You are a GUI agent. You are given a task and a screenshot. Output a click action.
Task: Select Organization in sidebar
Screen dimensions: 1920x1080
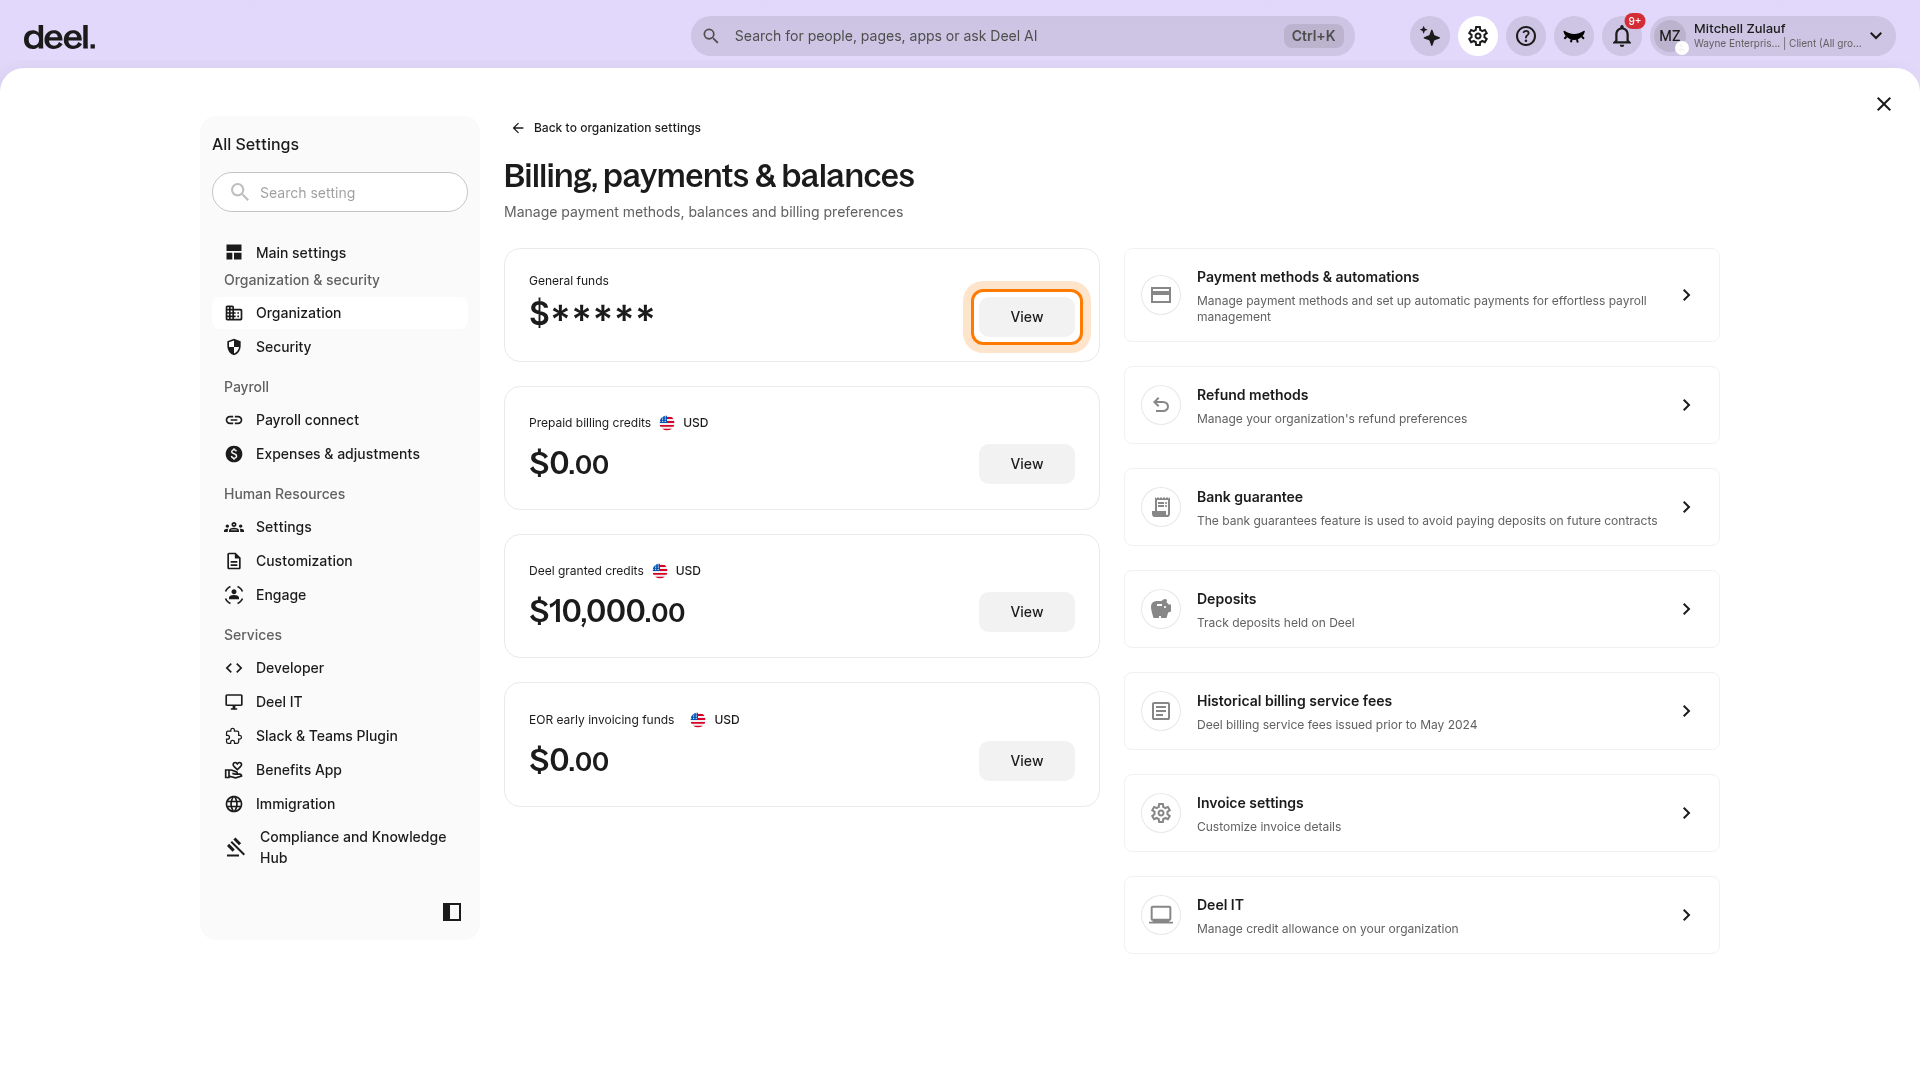340,313
